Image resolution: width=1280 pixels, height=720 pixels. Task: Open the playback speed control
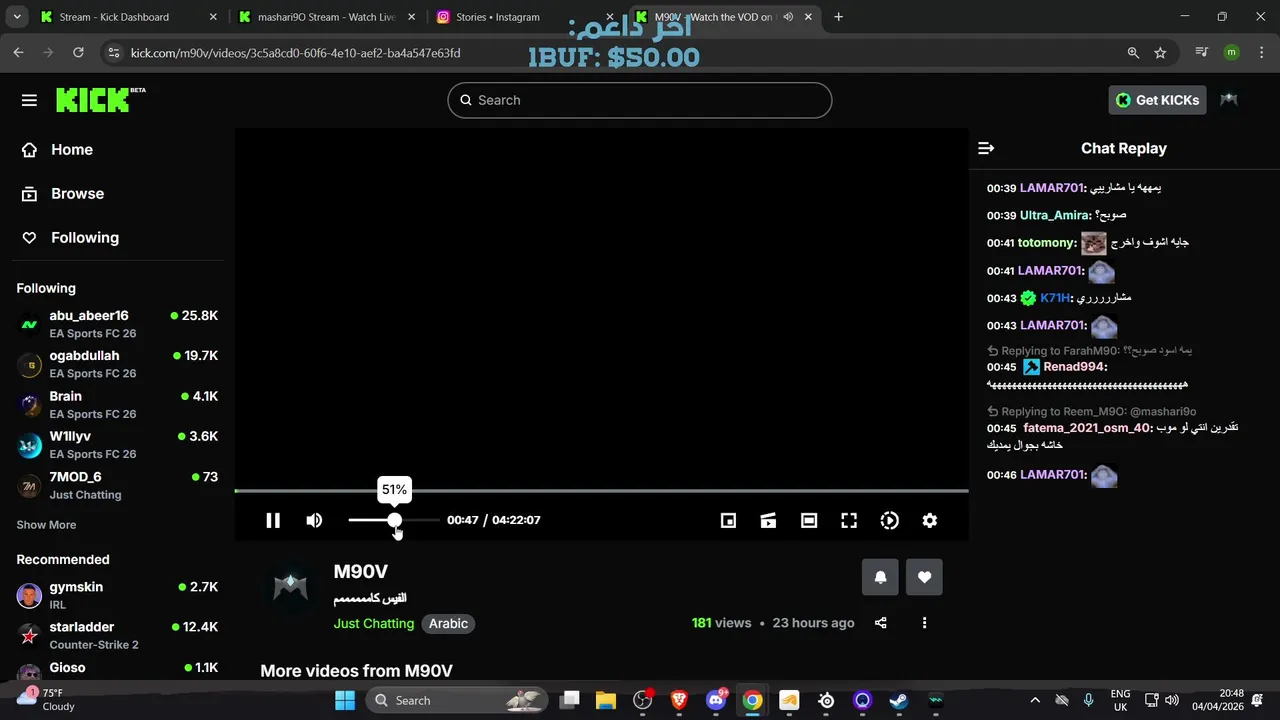point(889,520)
